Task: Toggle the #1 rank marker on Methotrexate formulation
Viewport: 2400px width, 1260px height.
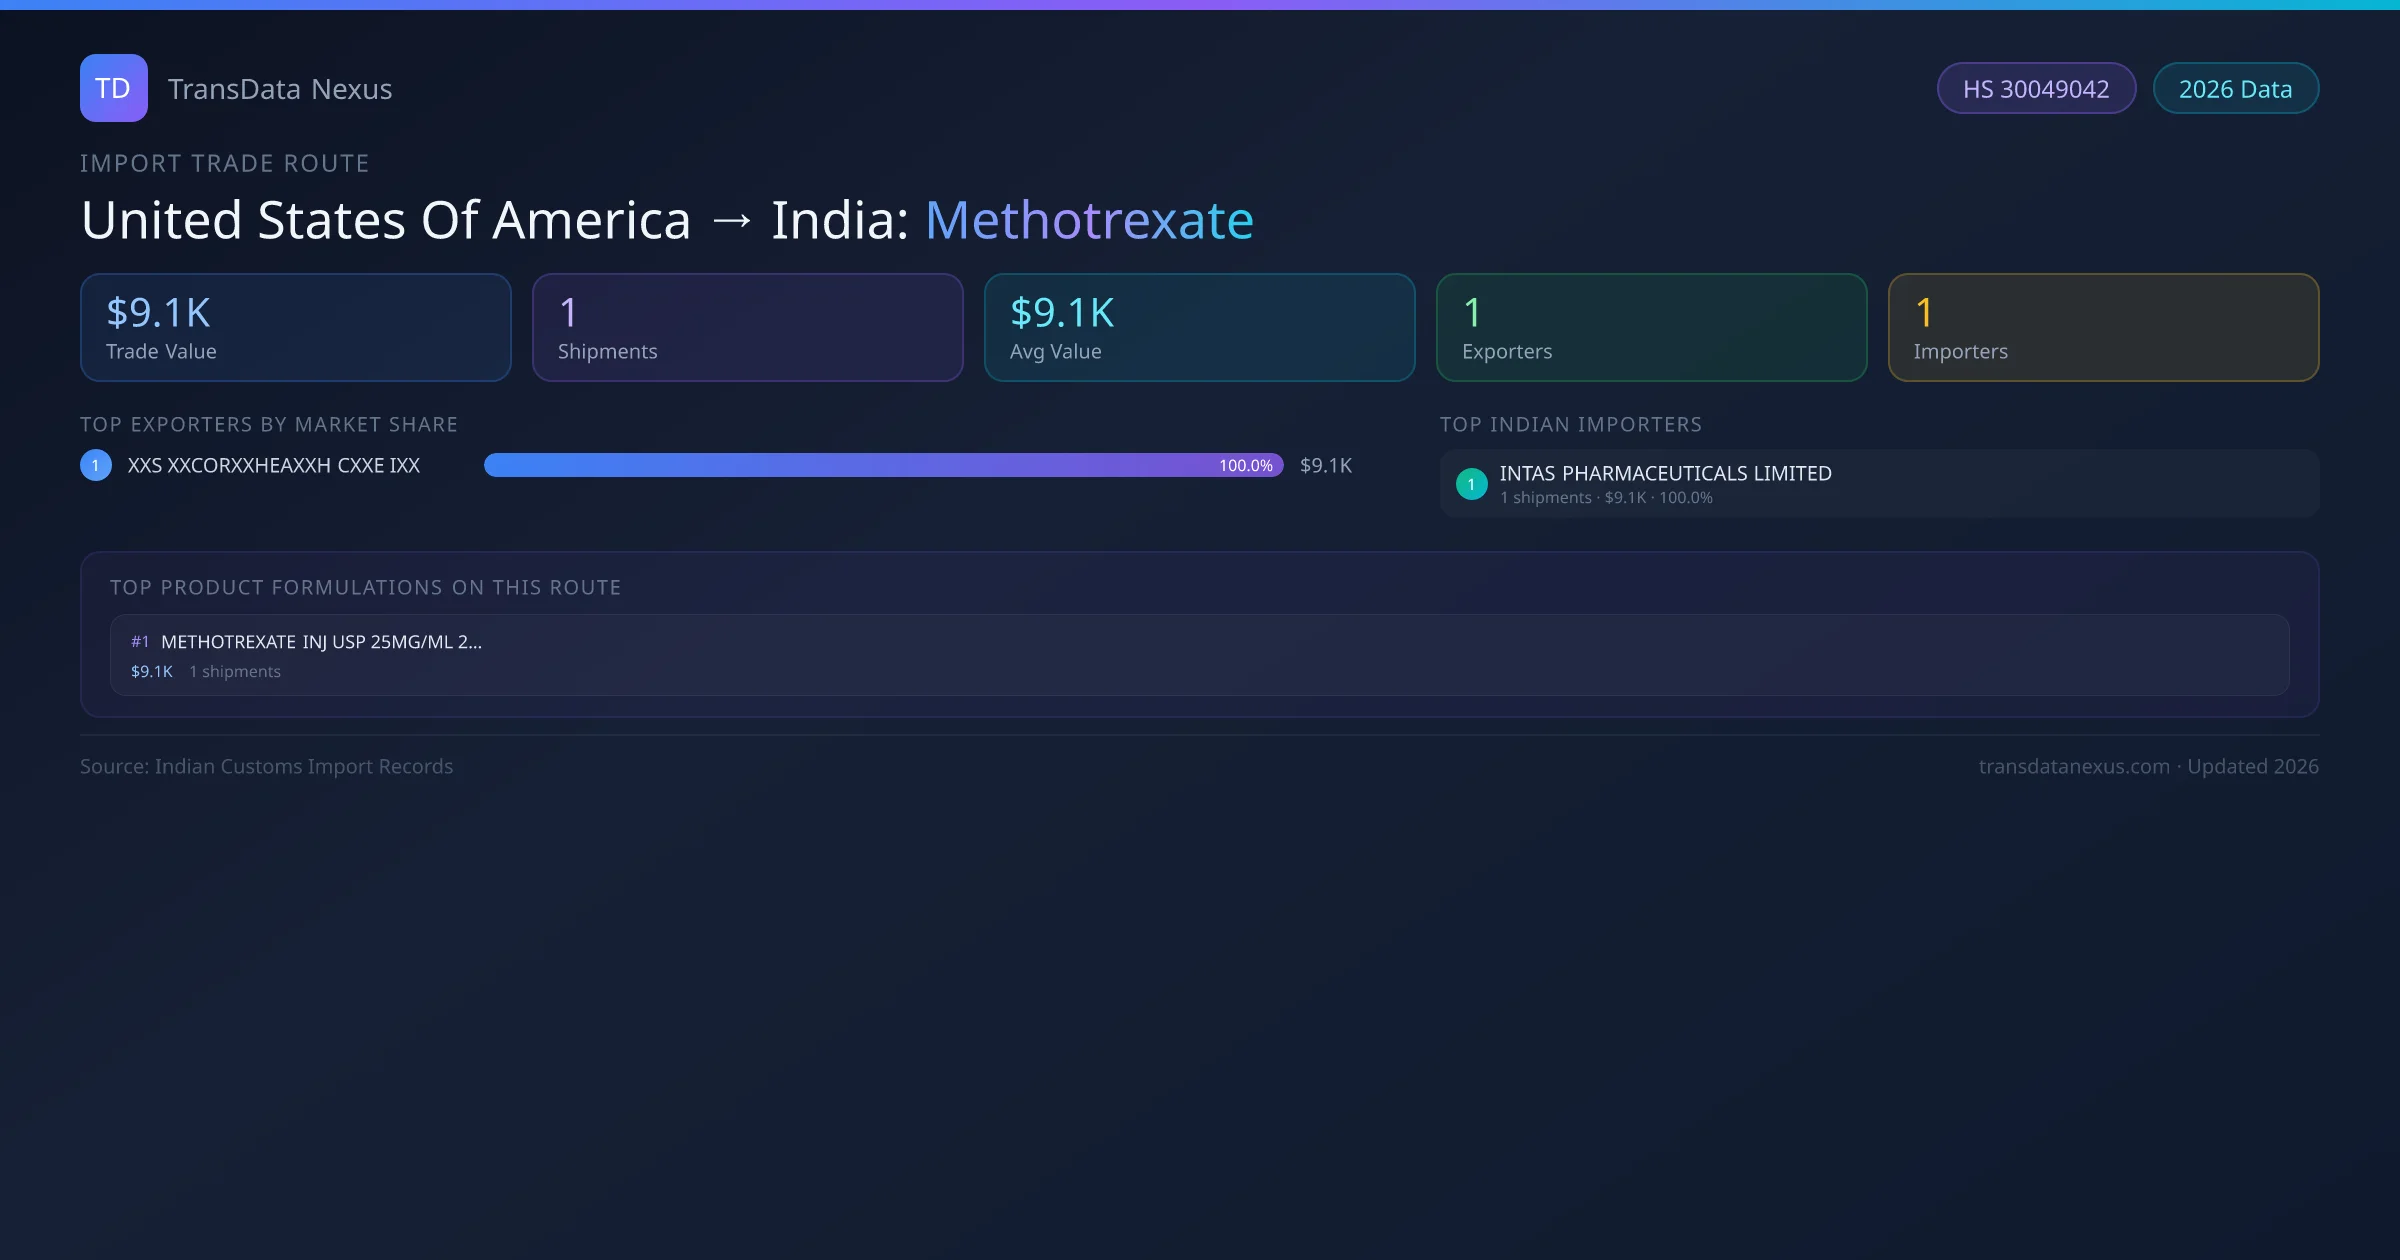Action: pos(139,641)
